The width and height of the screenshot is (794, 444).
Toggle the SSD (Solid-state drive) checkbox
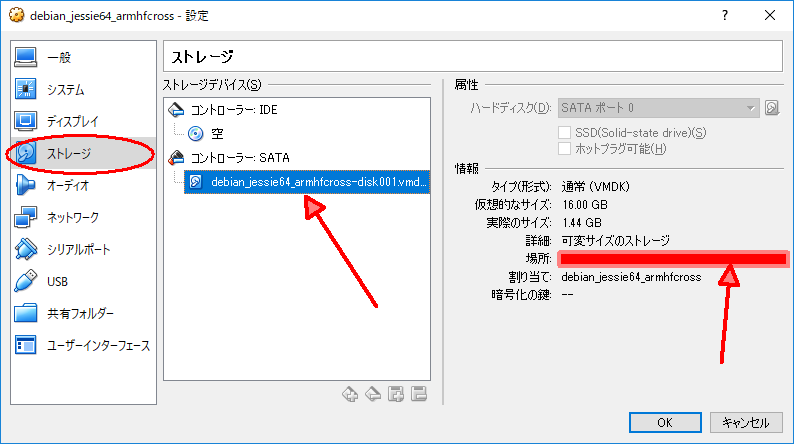coord(565,133)
